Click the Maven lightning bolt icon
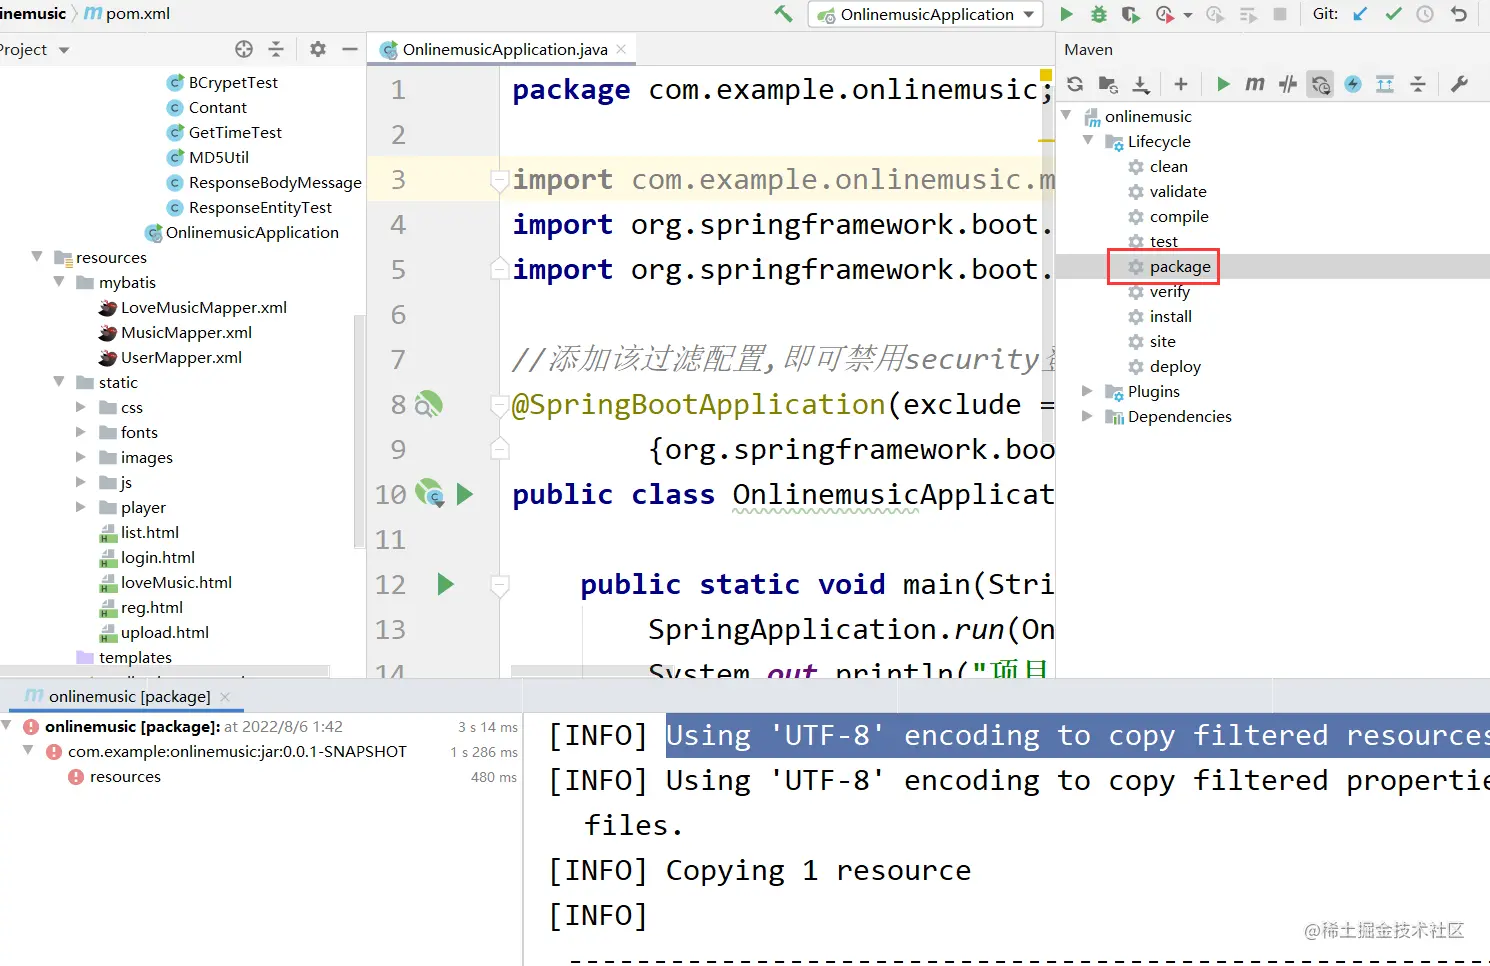This screenshot has height=966, width=1490. [x=1353, y=84]
